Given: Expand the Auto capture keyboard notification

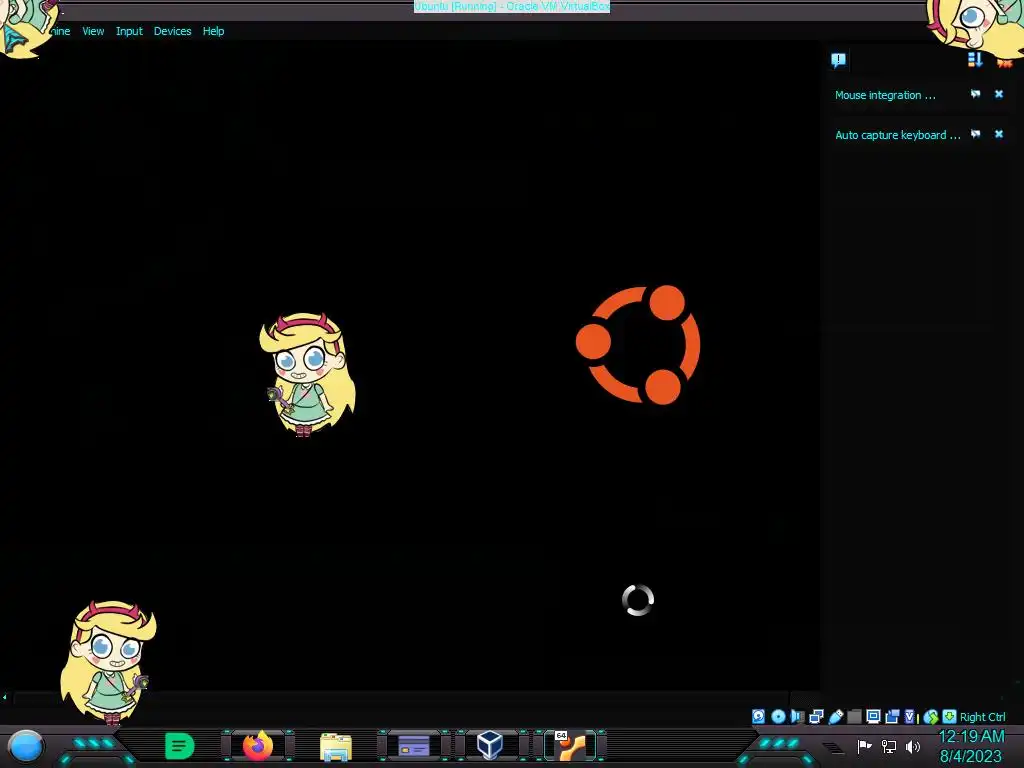Looking at the screenshot, I should [975, 134].
